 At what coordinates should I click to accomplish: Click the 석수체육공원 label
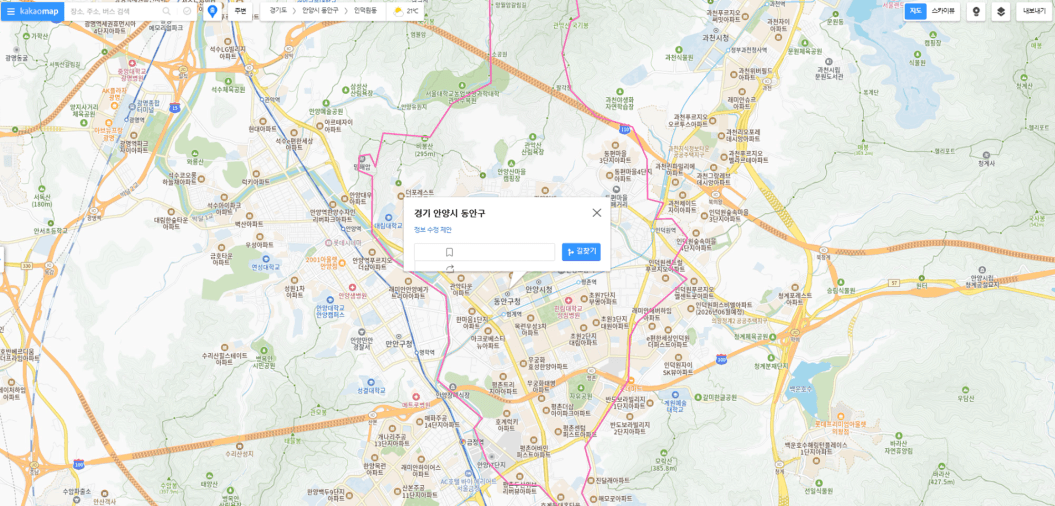[226, 89]
